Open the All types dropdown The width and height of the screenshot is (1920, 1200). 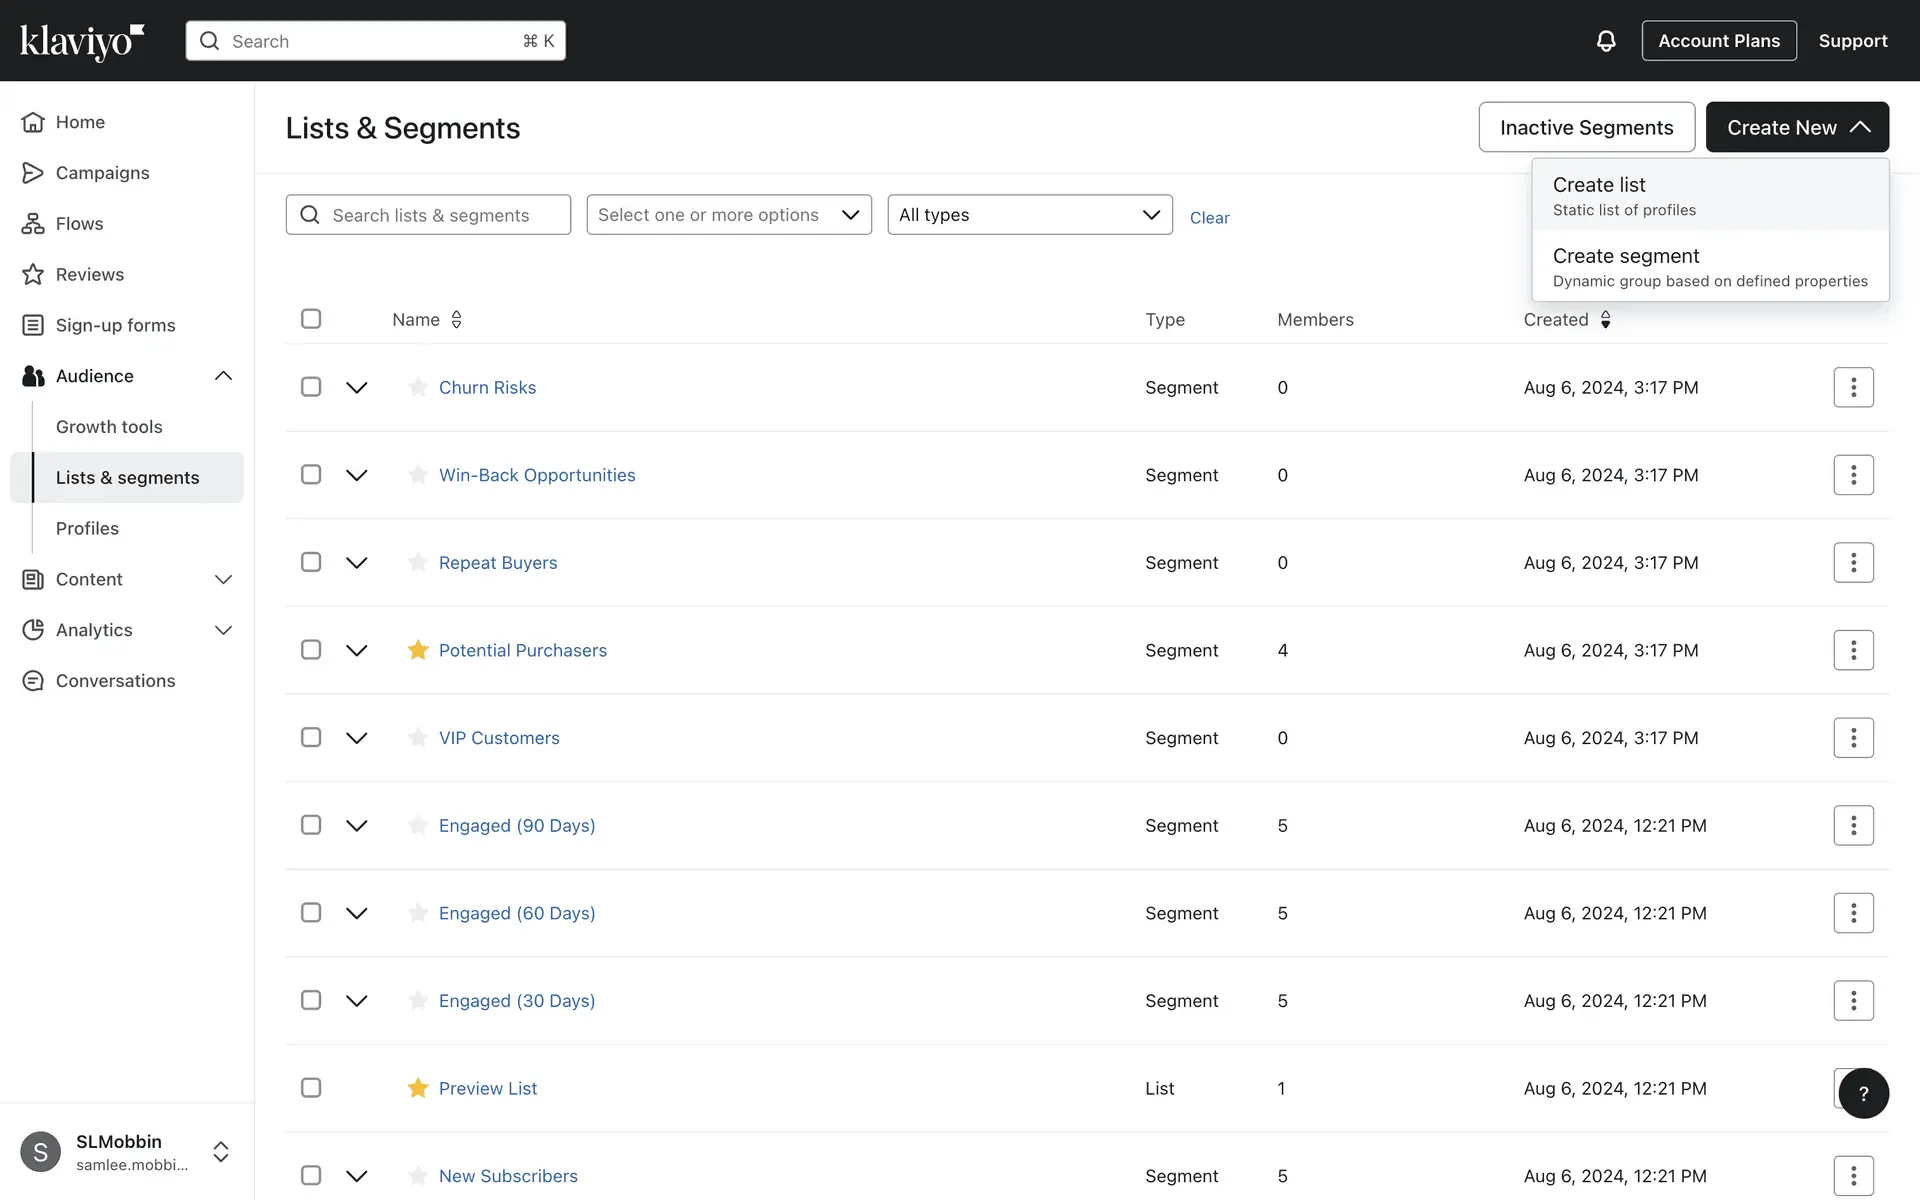(x=1029, y=215)
